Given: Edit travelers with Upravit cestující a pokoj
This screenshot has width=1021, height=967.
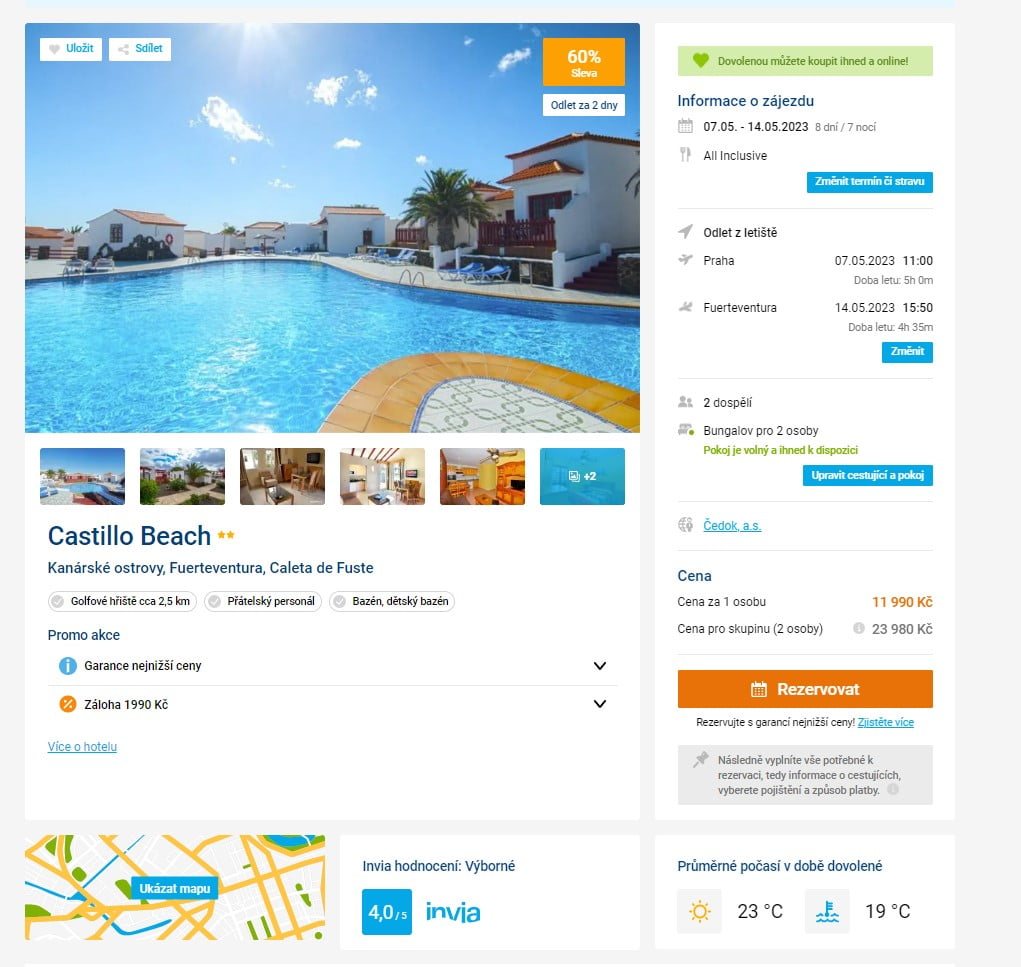Looking at the screenshot, I should pos(867,475).
